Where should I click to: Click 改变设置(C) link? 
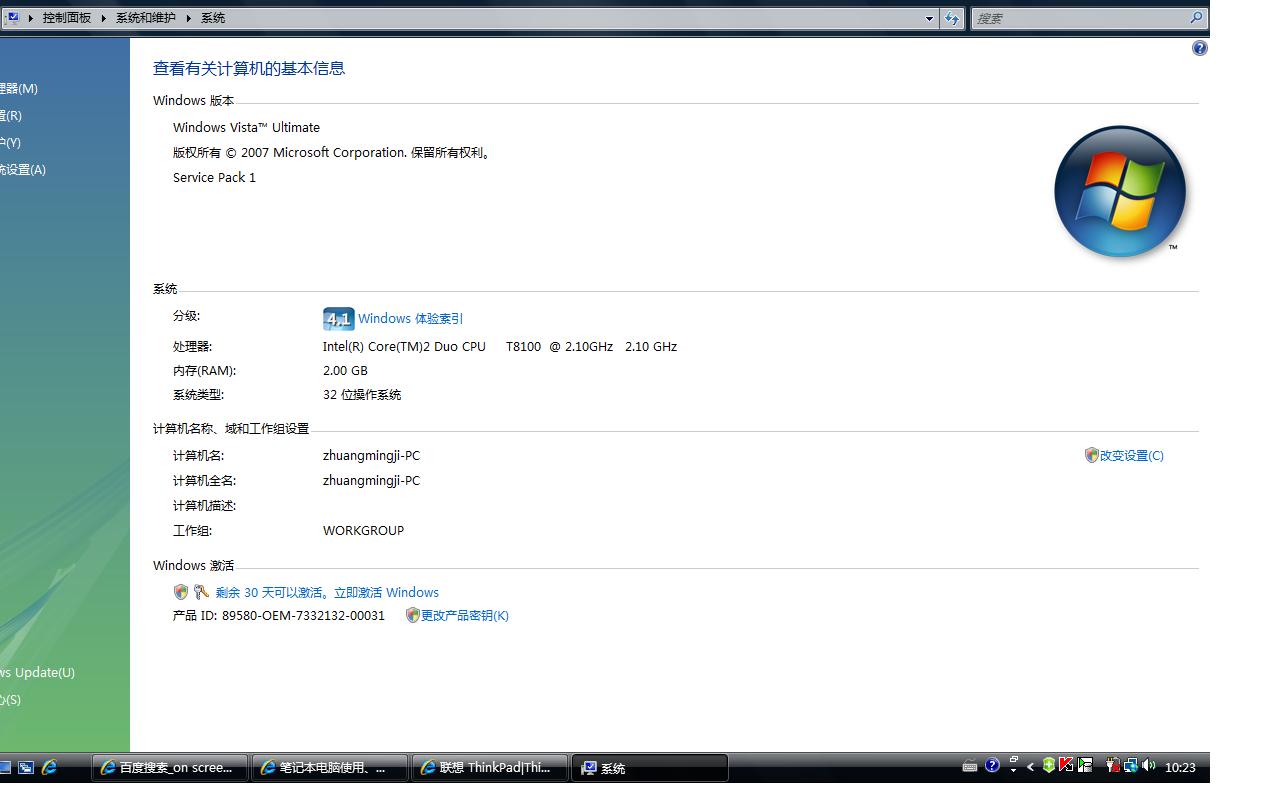(x=1131, y=455)
